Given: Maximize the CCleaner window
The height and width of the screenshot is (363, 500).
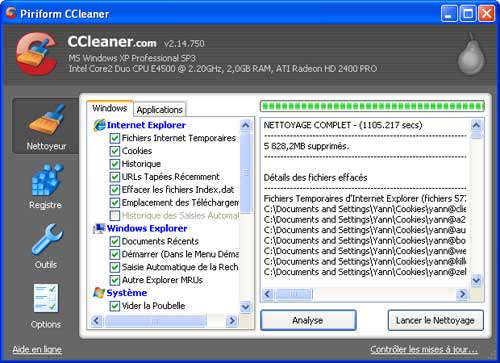Looking at the screenshot, I should [468, 14].
